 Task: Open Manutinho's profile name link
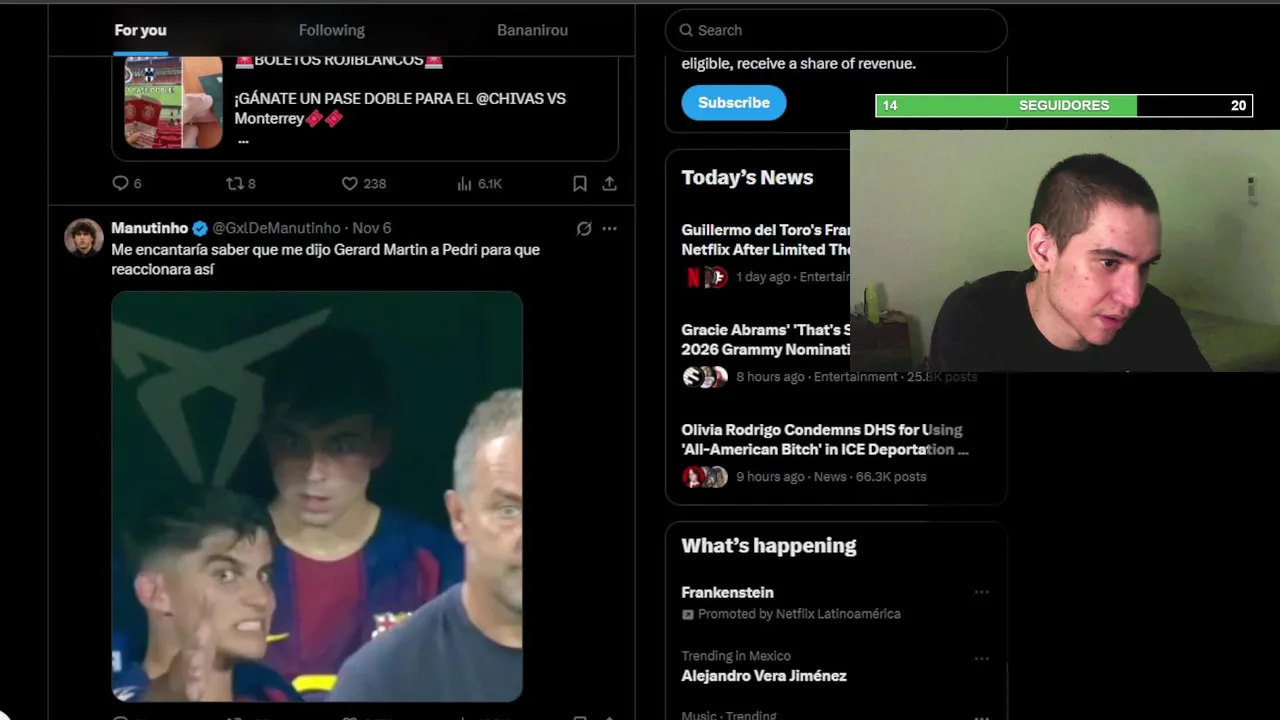[x=150, y=228]
